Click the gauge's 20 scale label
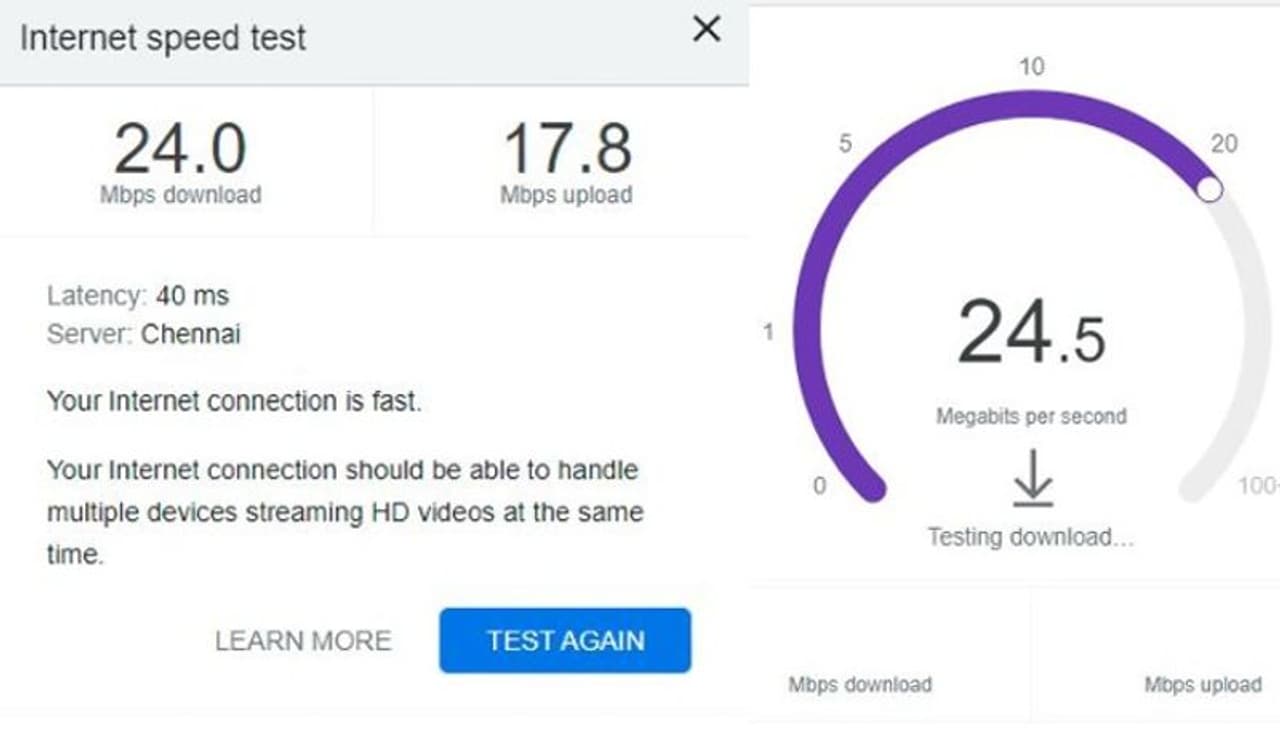The image size is (1280, 731). (1223, 144)
